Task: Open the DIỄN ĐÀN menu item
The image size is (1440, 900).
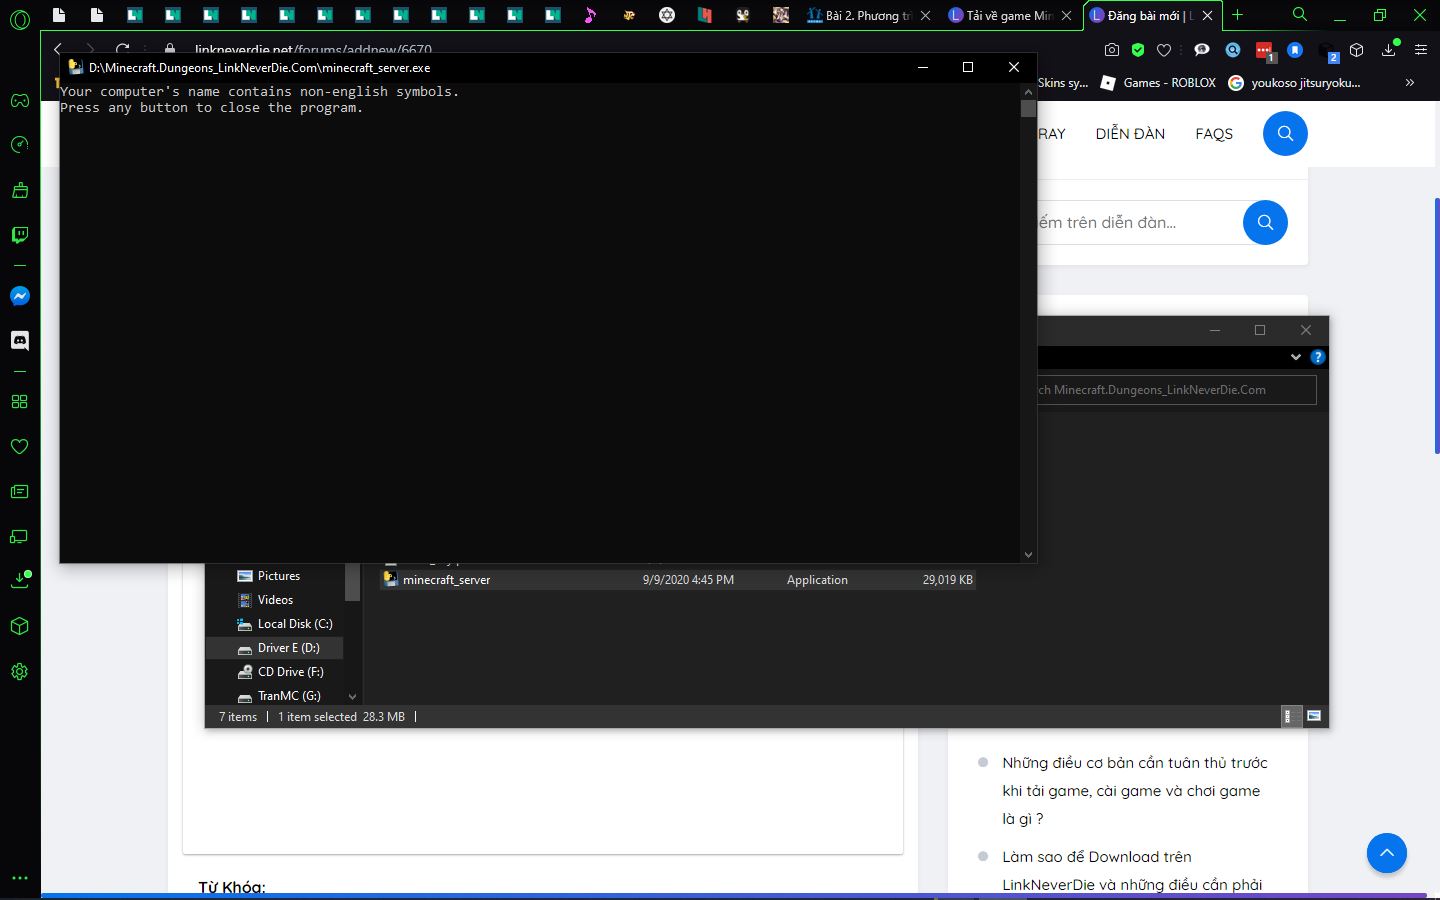Action: [x=1130, y=134]
